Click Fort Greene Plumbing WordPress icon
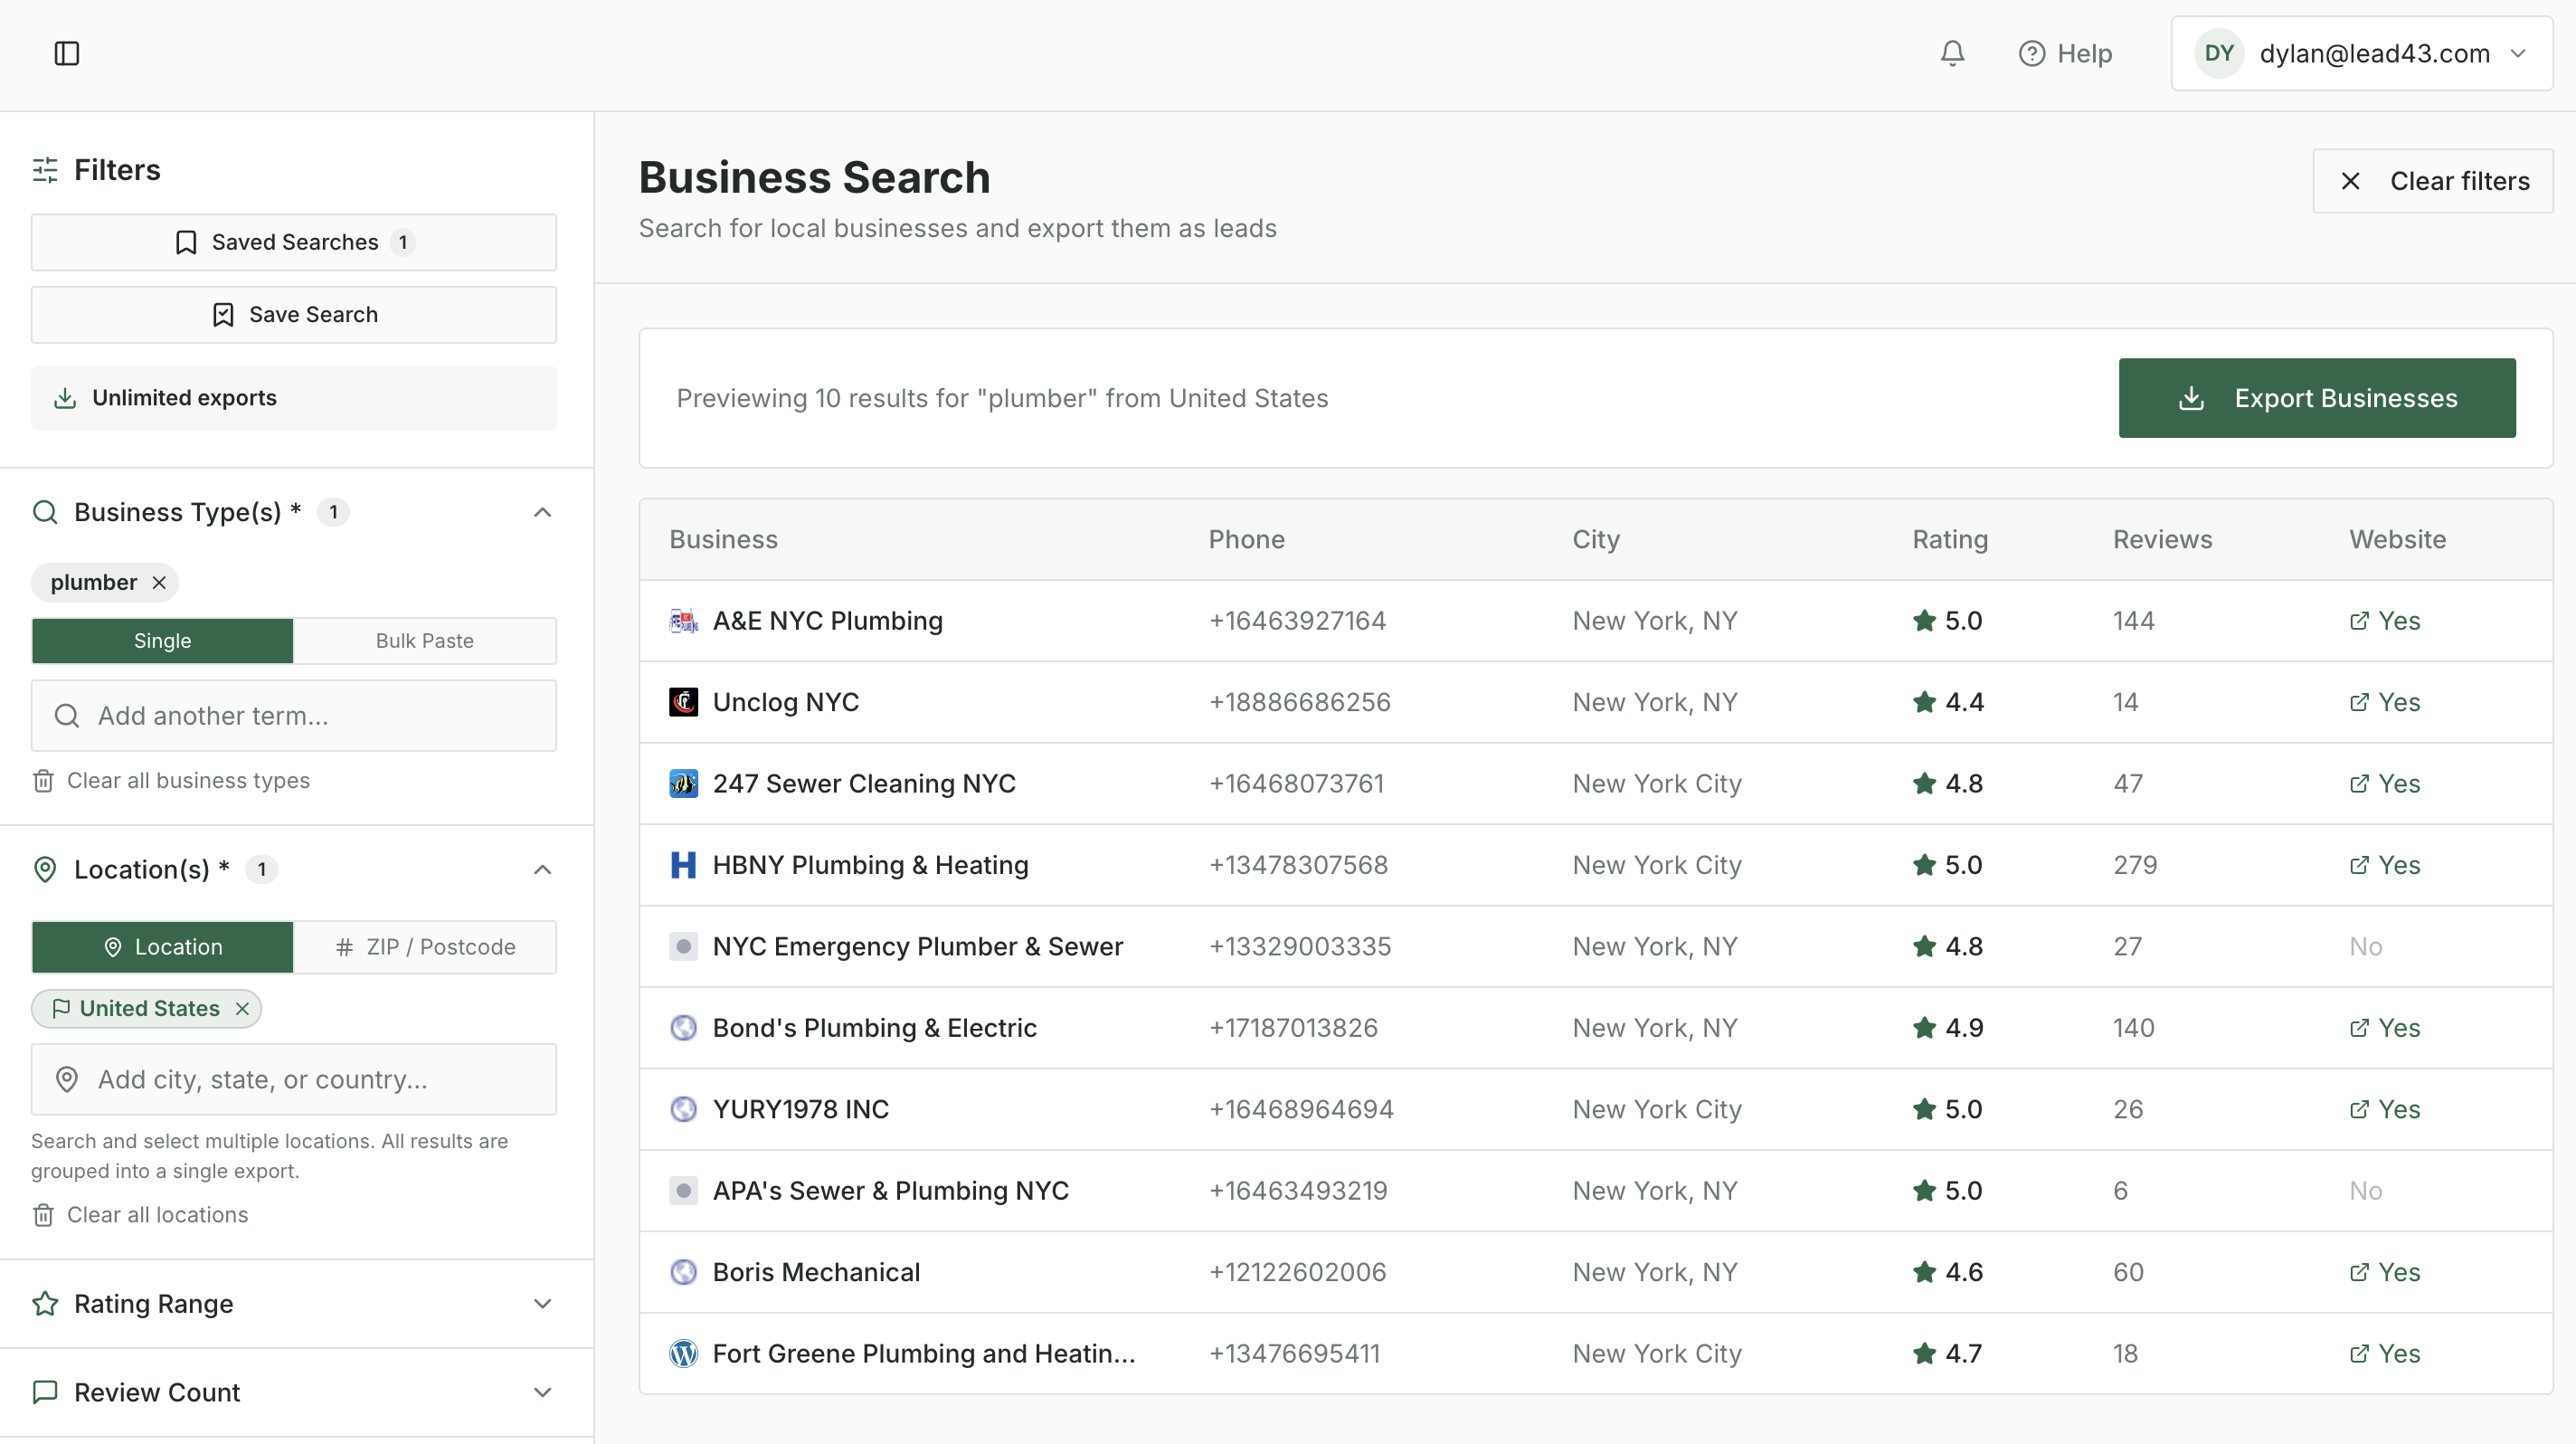 683,1354
